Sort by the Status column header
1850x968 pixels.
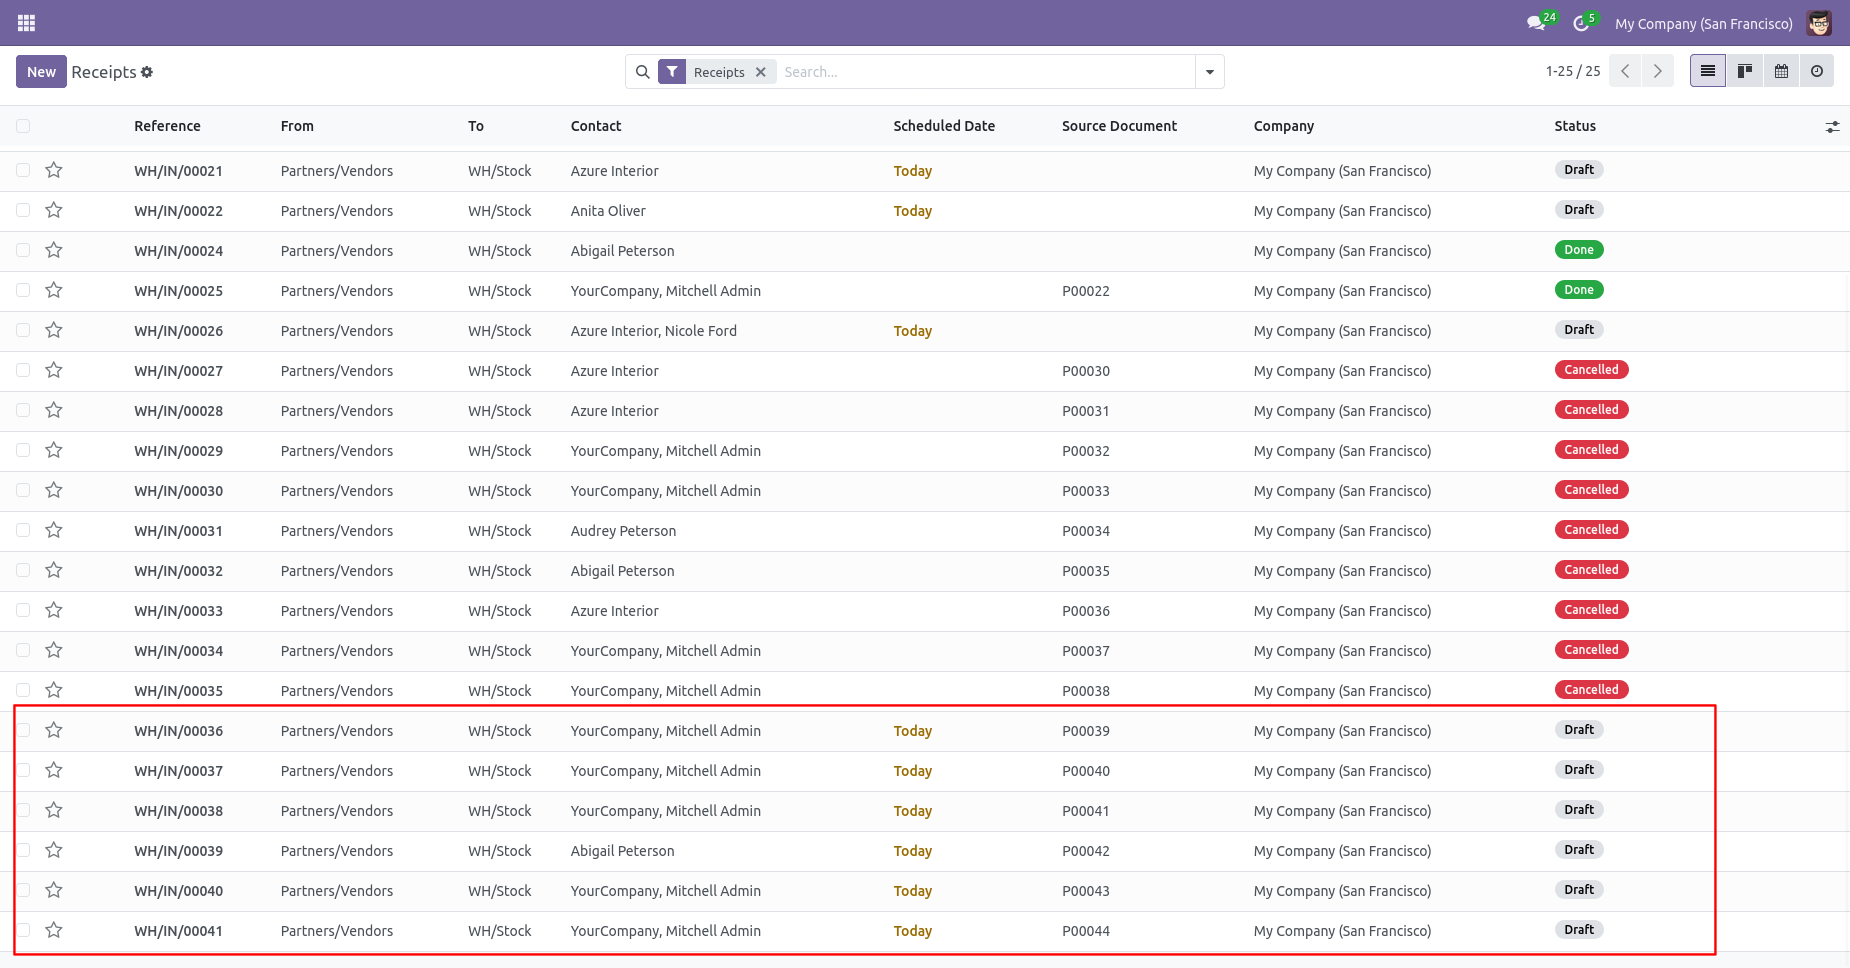tap(1575, 126)
